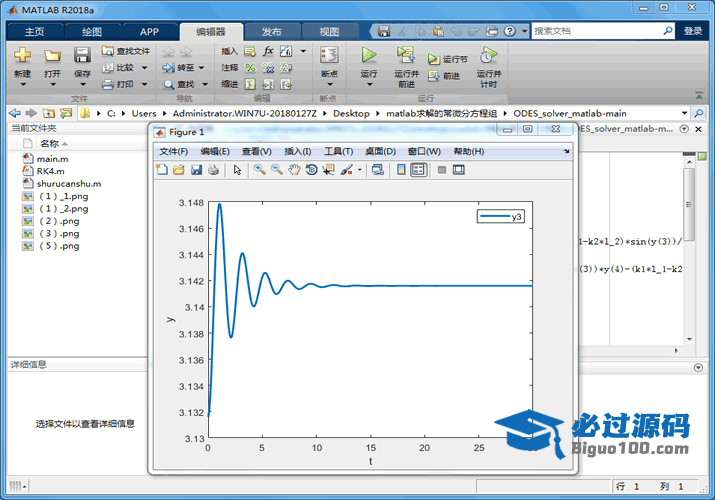
Task: Click the help question mark icon
Action: [510, 31]
